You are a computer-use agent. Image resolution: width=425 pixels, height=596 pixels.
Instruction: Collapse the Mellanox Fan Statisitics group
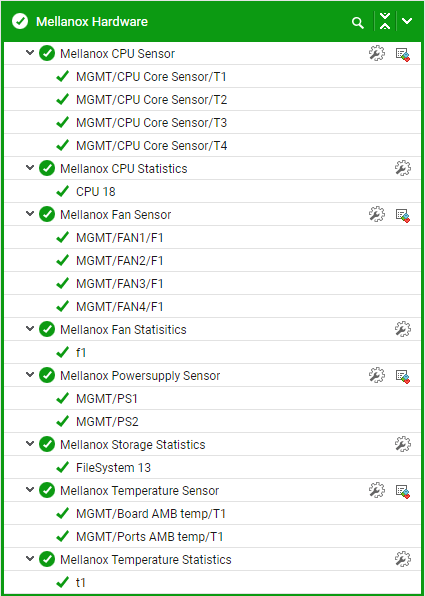[30, 328]
